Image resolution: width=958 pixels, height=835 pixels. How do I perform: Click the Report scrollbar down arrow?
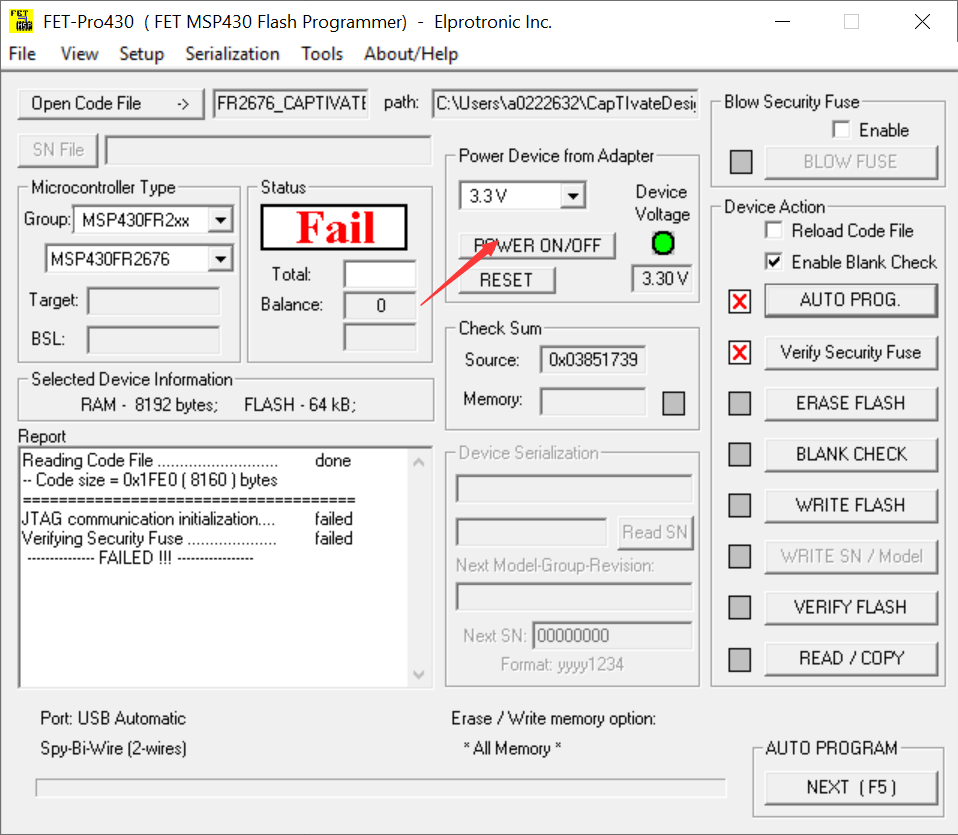click(419, 674)
